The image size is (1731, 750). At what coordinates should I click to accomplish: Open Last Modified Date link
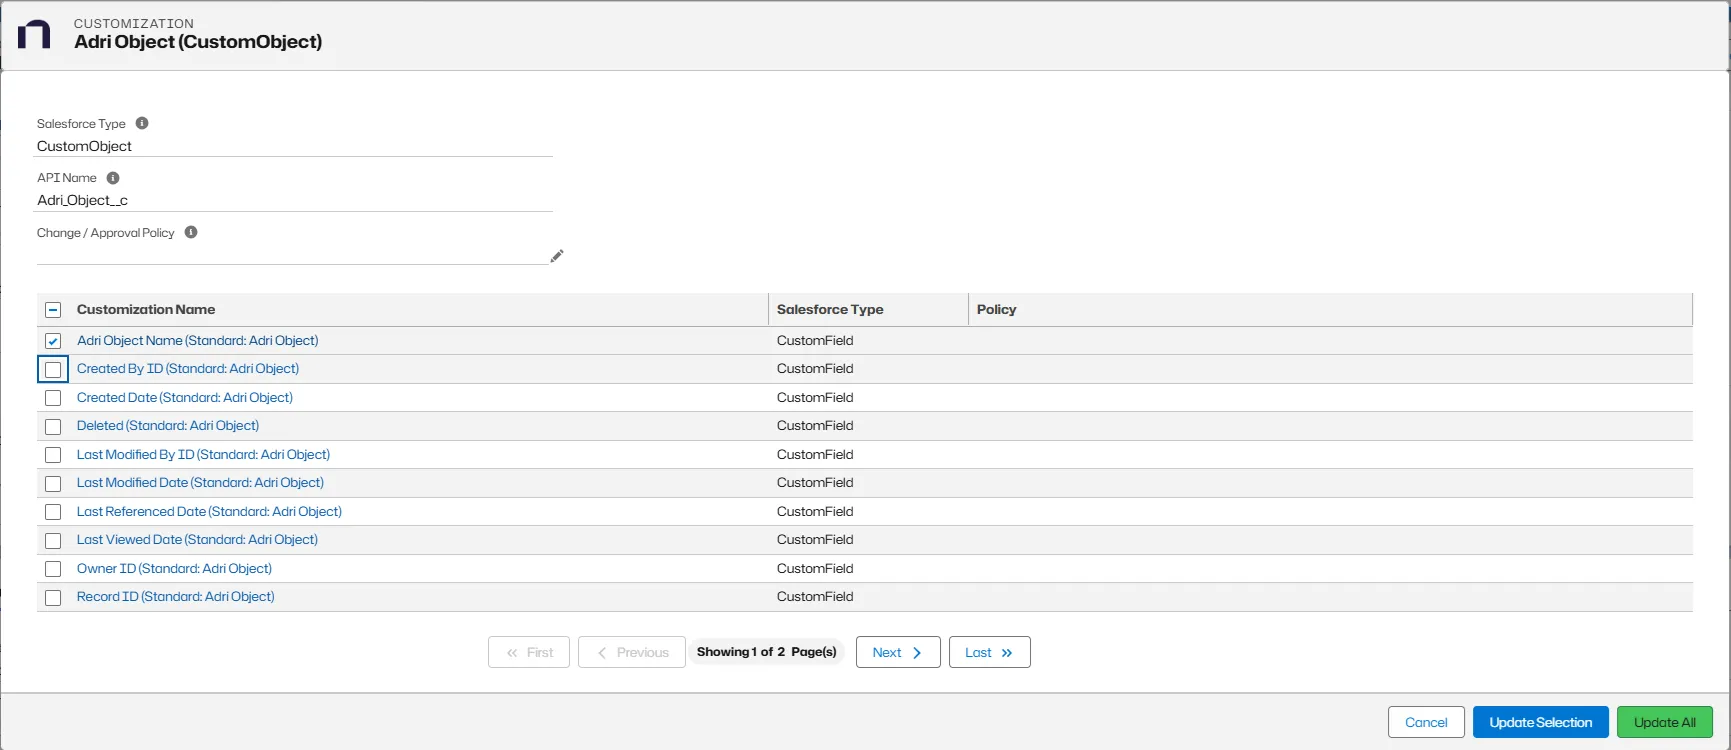tap(200, 482)
